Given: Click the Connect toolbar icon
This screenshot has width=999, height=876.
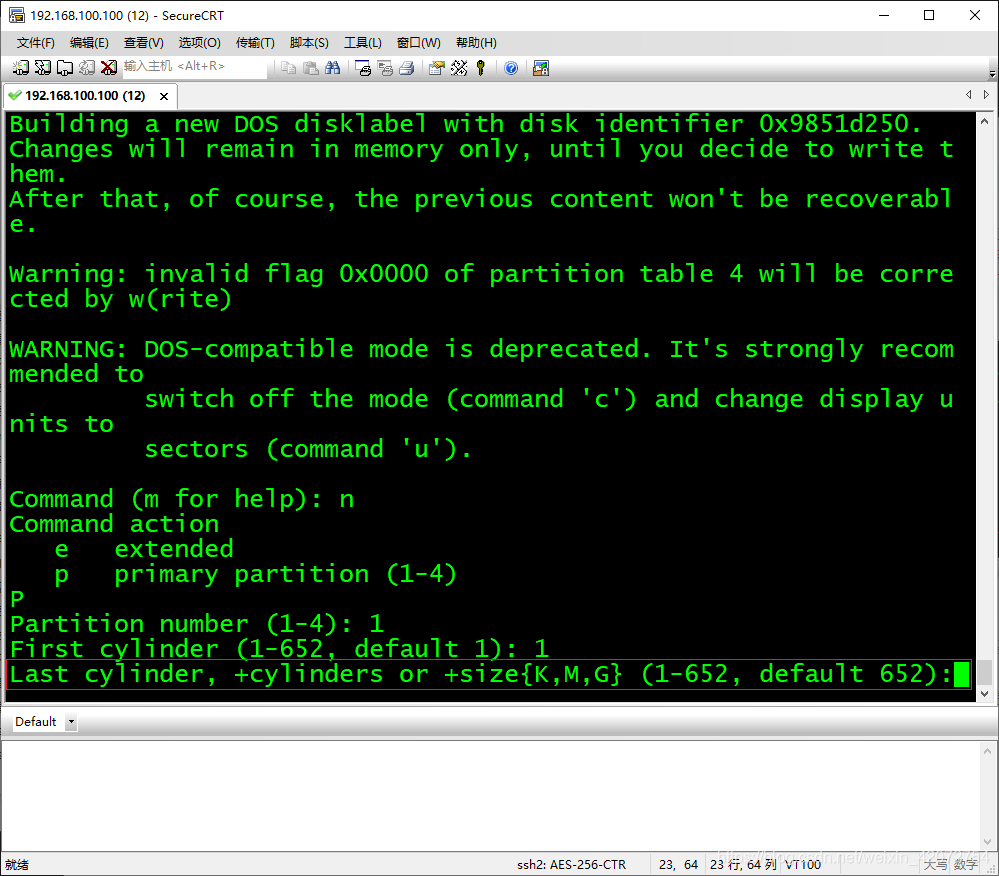Looking at the screenshot, I should tap(20, 68).
